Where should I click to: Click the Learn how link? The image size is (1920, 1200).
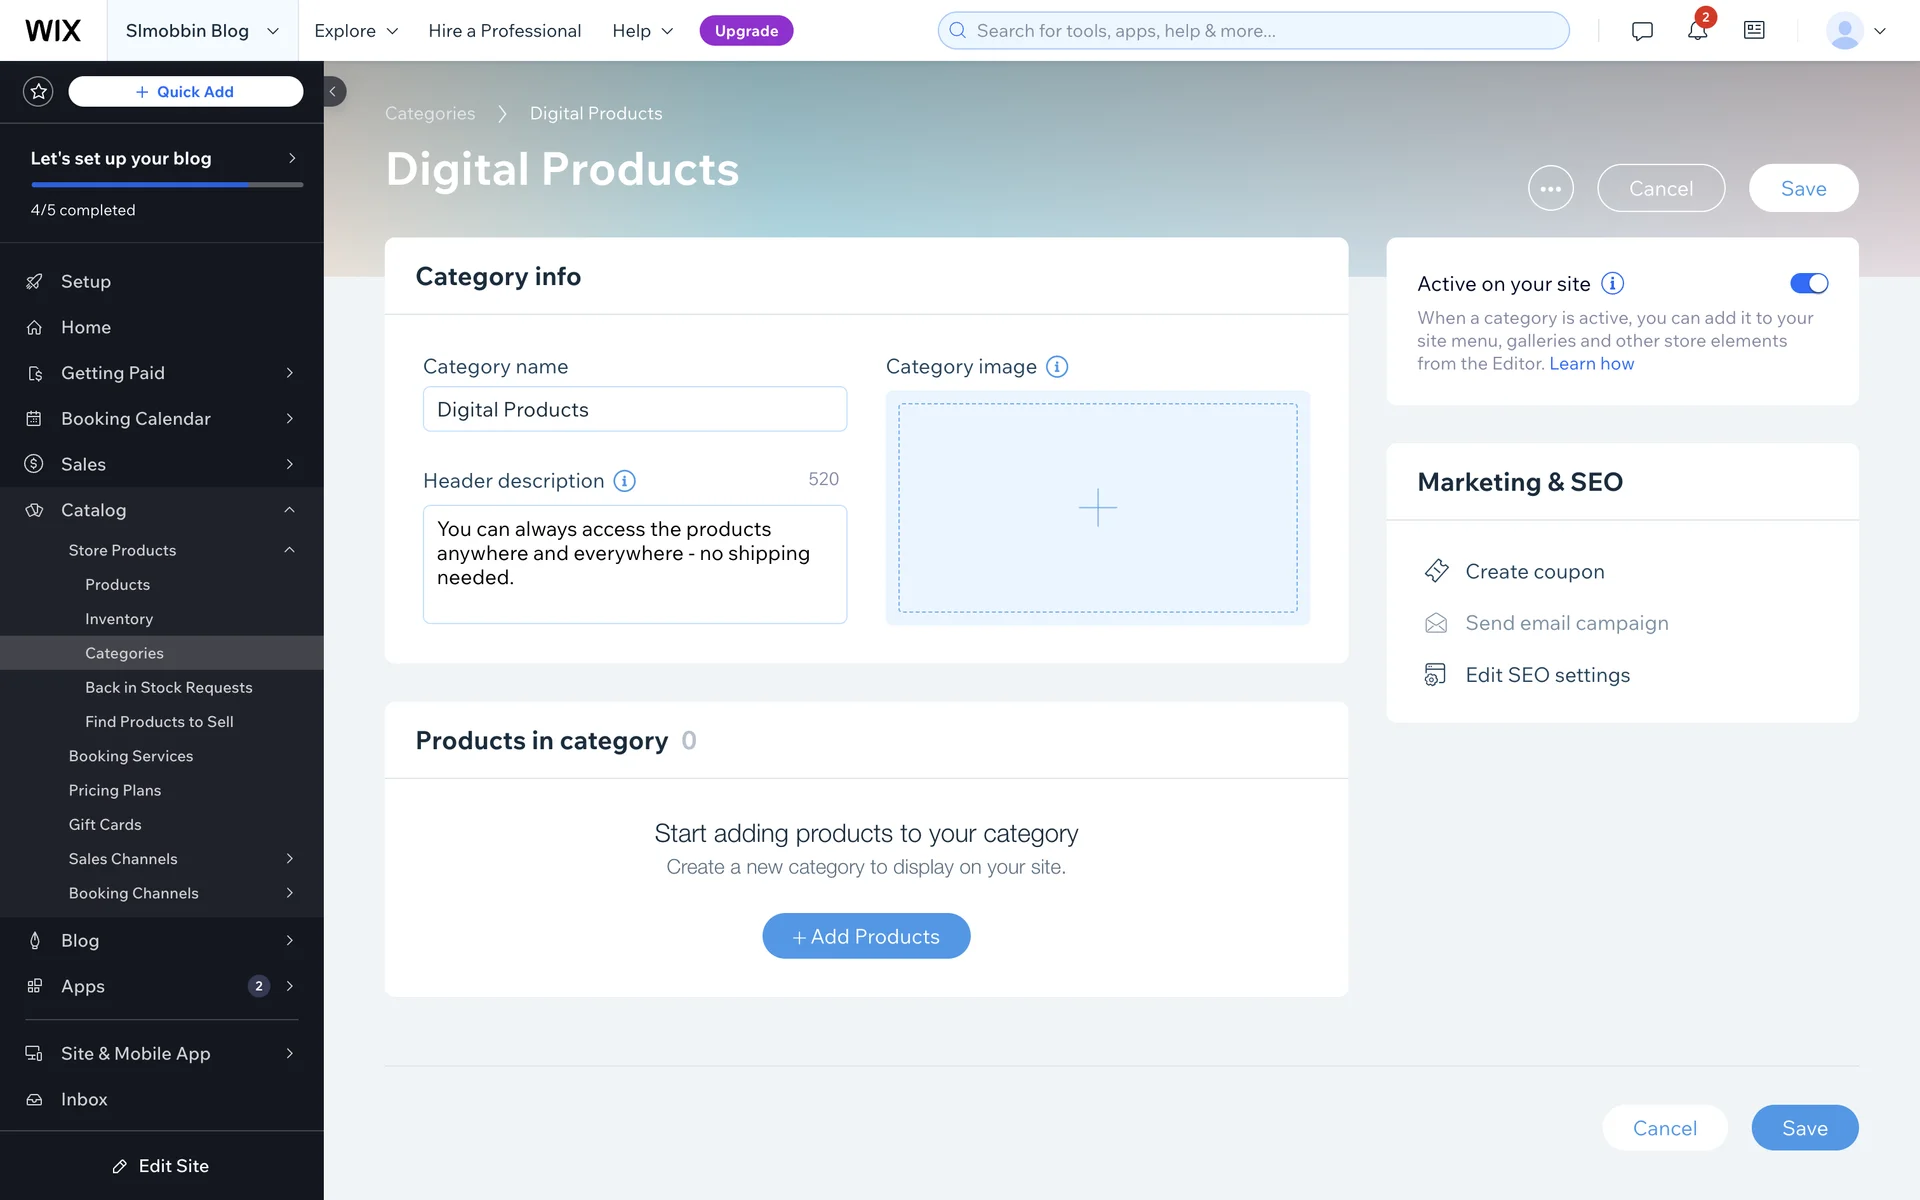pyautogui.click(x=1591, y=364)
